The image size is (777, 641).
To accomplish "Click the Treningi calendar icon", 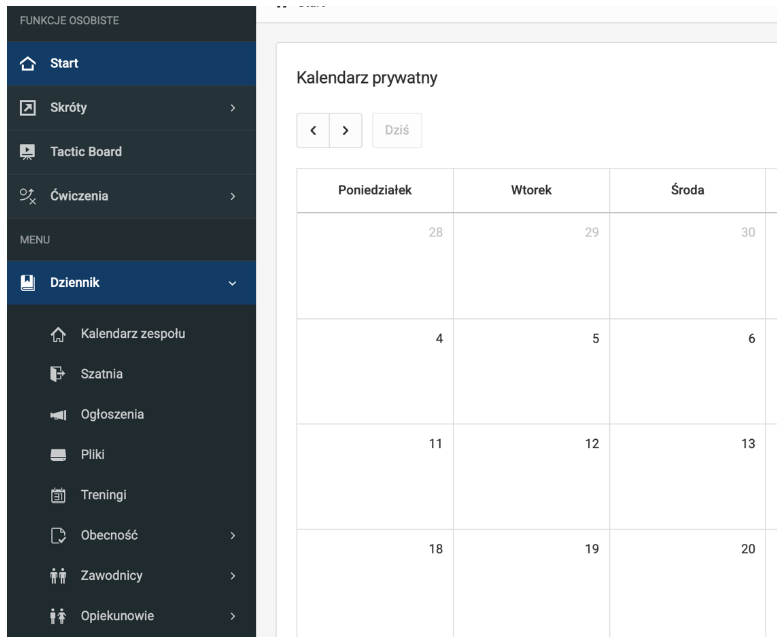I will 58,494.
